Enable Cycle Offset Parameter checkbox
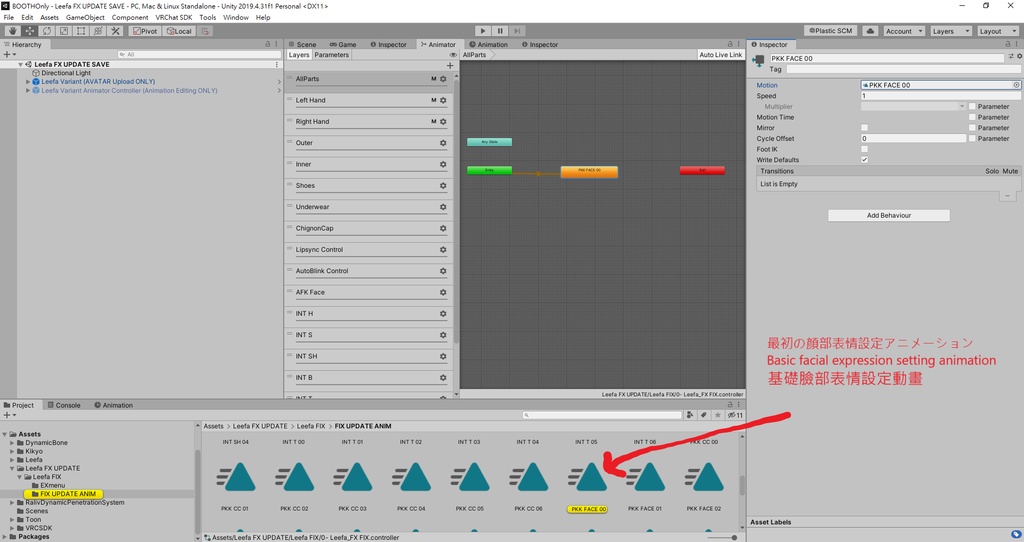1024x542 pixels. 972,138
